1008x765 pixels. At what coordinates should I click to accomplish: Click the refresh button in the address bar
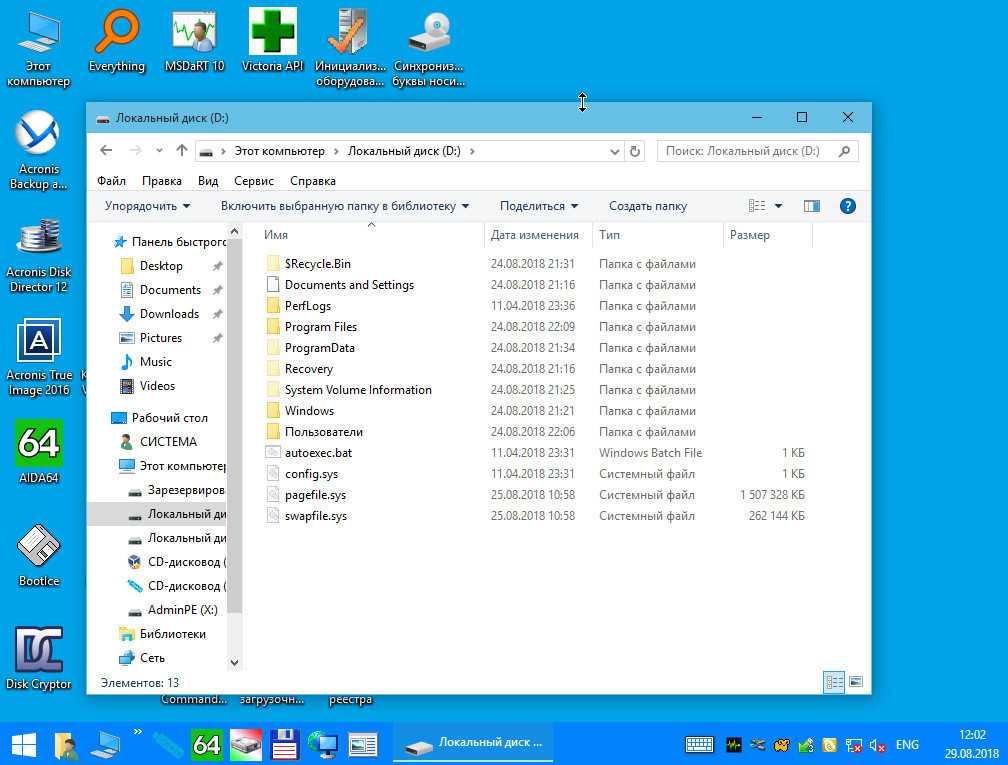(x=635, y=151)
